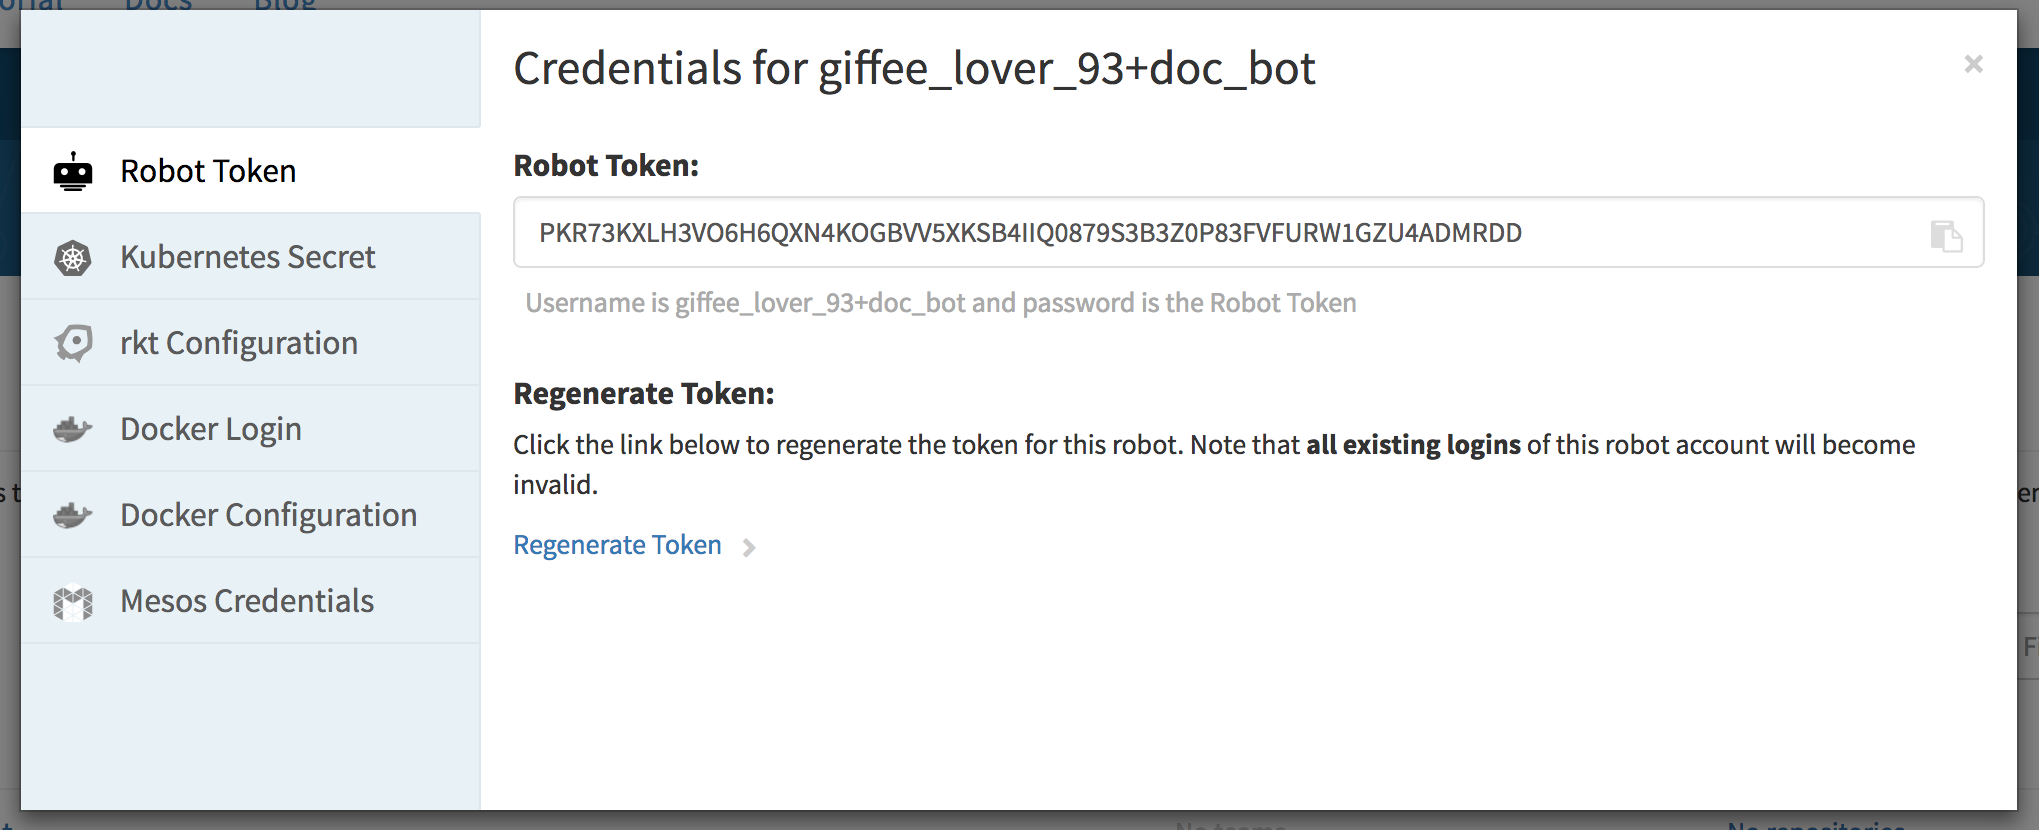2039x830 pixels.
Task: Copy the robot token to clipboard
Action: tap(1946, 236)
